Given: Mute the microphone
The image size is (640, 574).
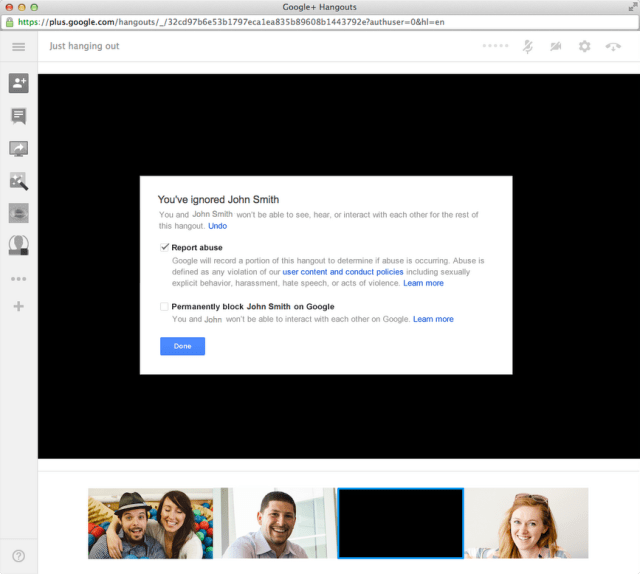Looking at the screenshot, I should tap(527, 46).
